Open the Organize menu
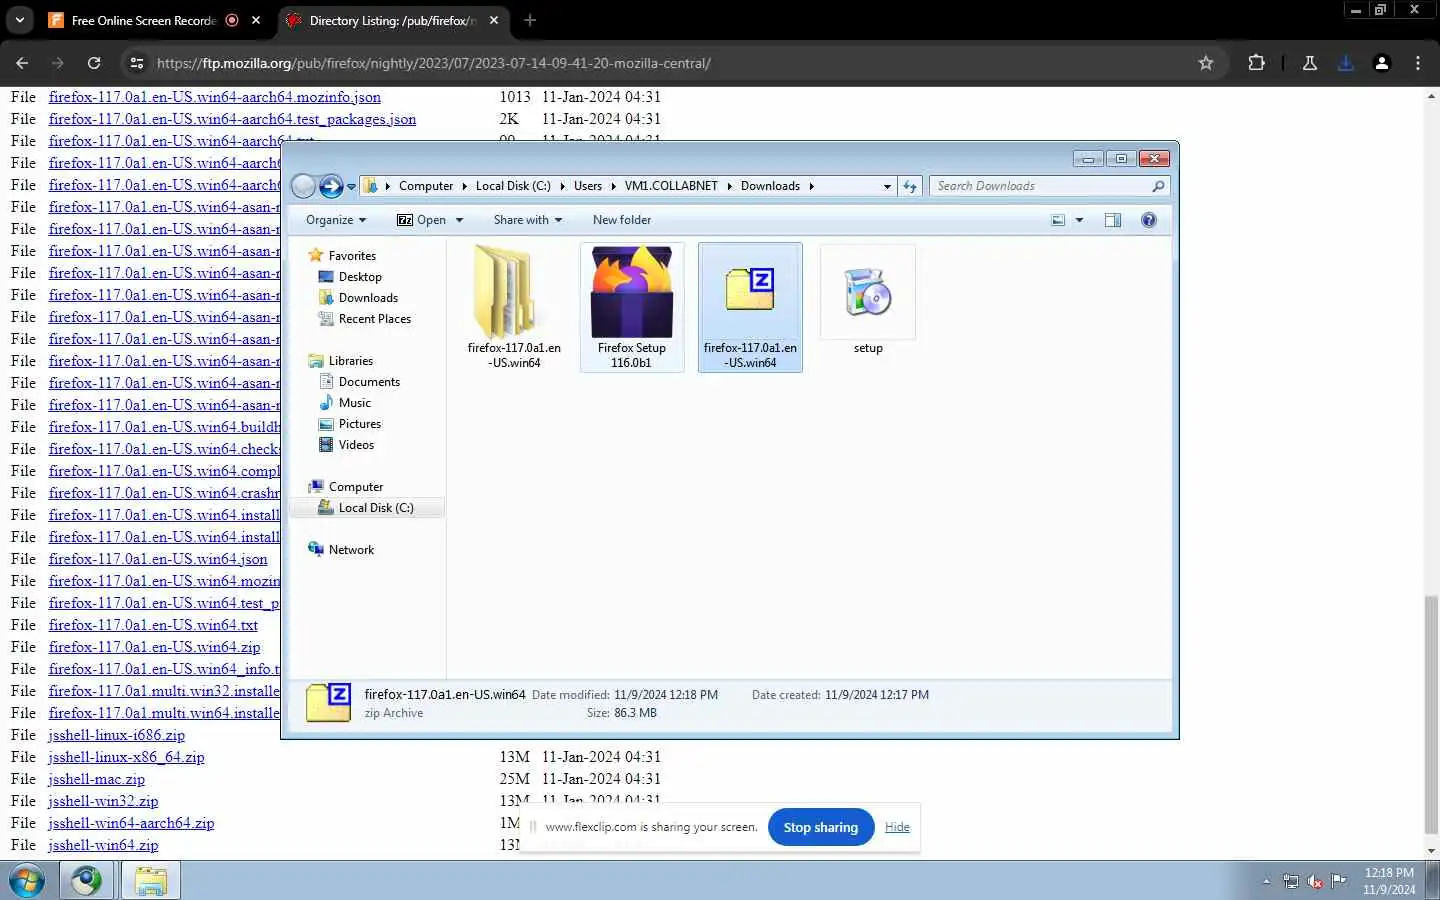1440x900 pixels. point(336,220)
